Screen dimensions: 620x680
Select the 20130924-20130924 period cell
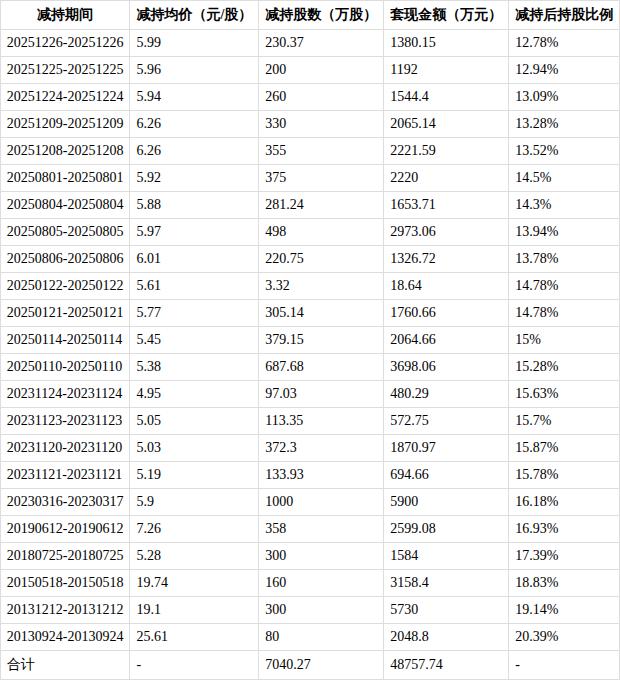[65, 636]
